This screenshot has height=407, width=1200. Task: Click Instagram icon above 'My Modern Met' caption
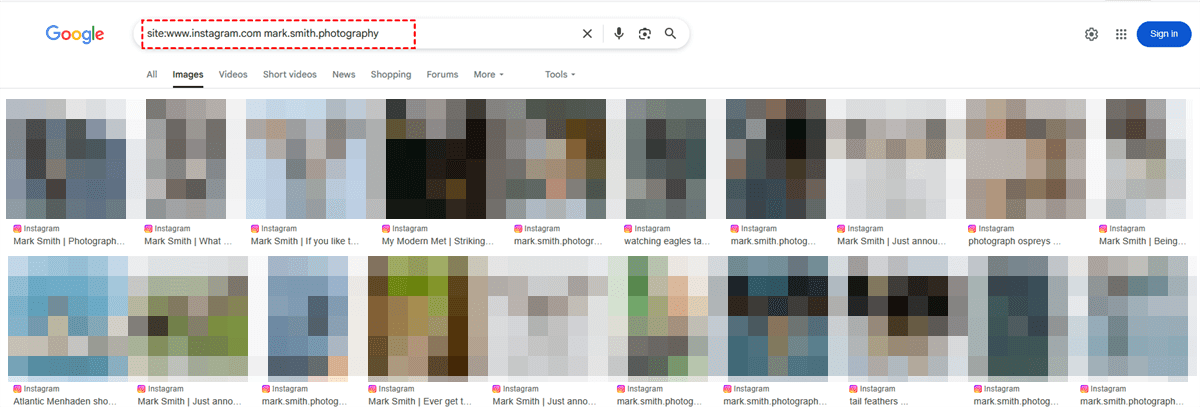386,229
